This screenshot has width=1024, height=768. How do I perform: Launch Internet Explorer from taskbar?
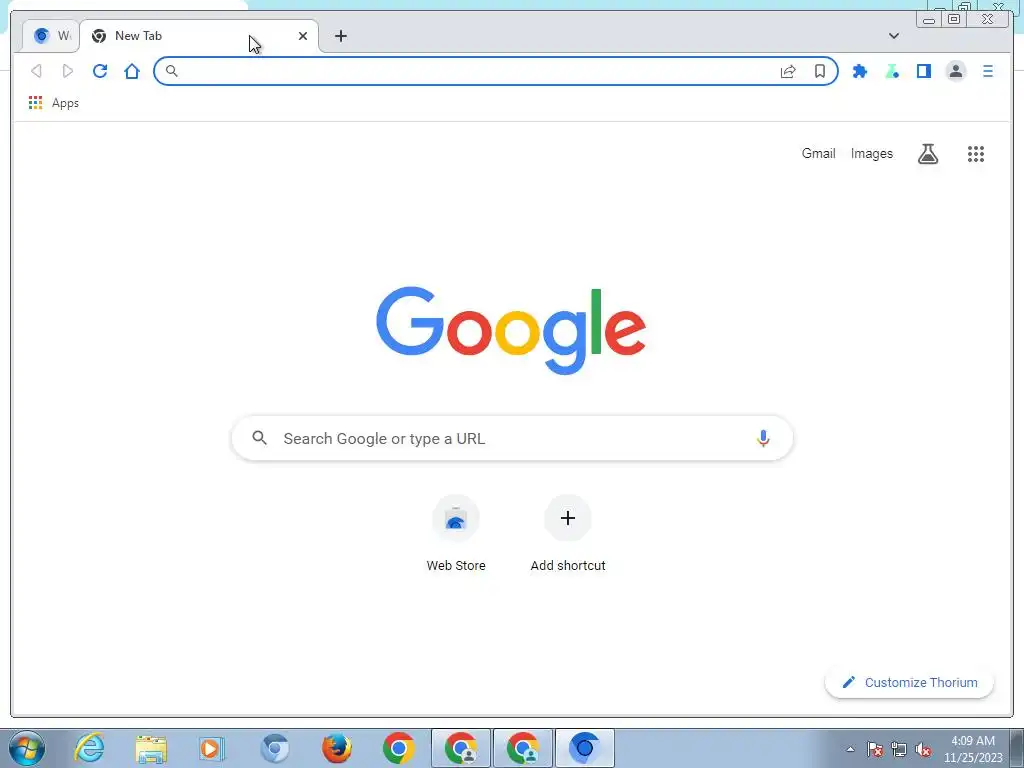tap(89, 748)
